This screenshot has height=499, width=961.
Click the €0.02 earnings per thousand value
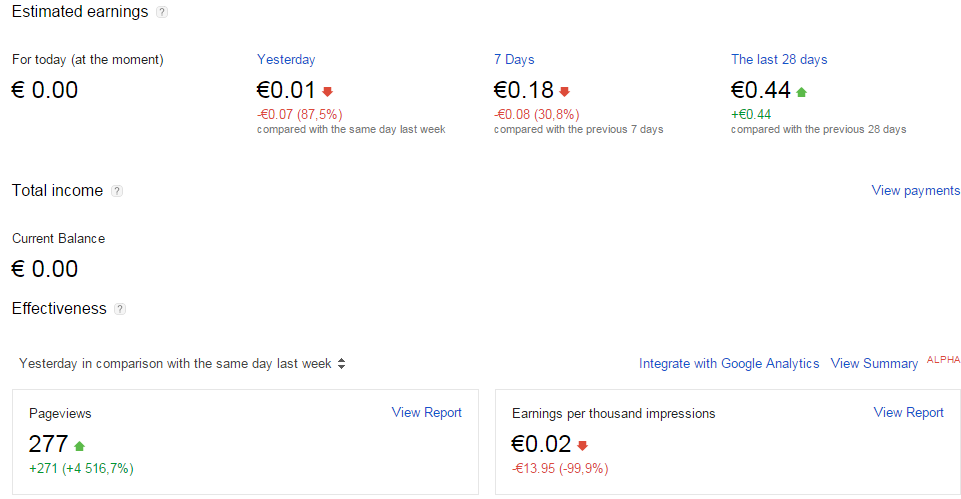click(x=541, y=445)
